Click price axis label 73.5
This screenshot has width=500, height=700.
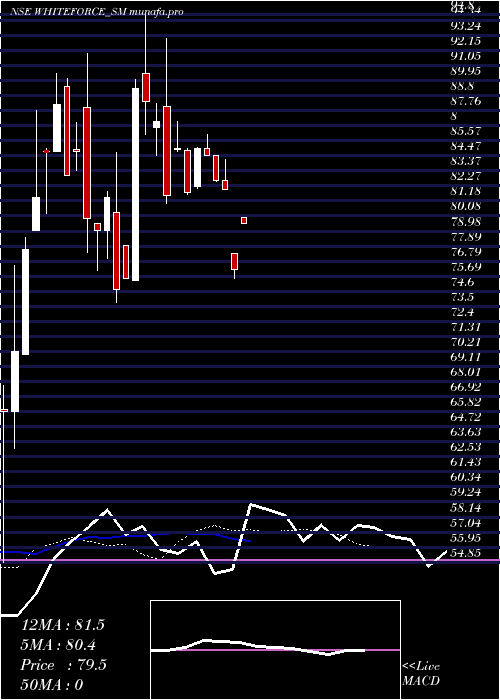tap(462, 297)
